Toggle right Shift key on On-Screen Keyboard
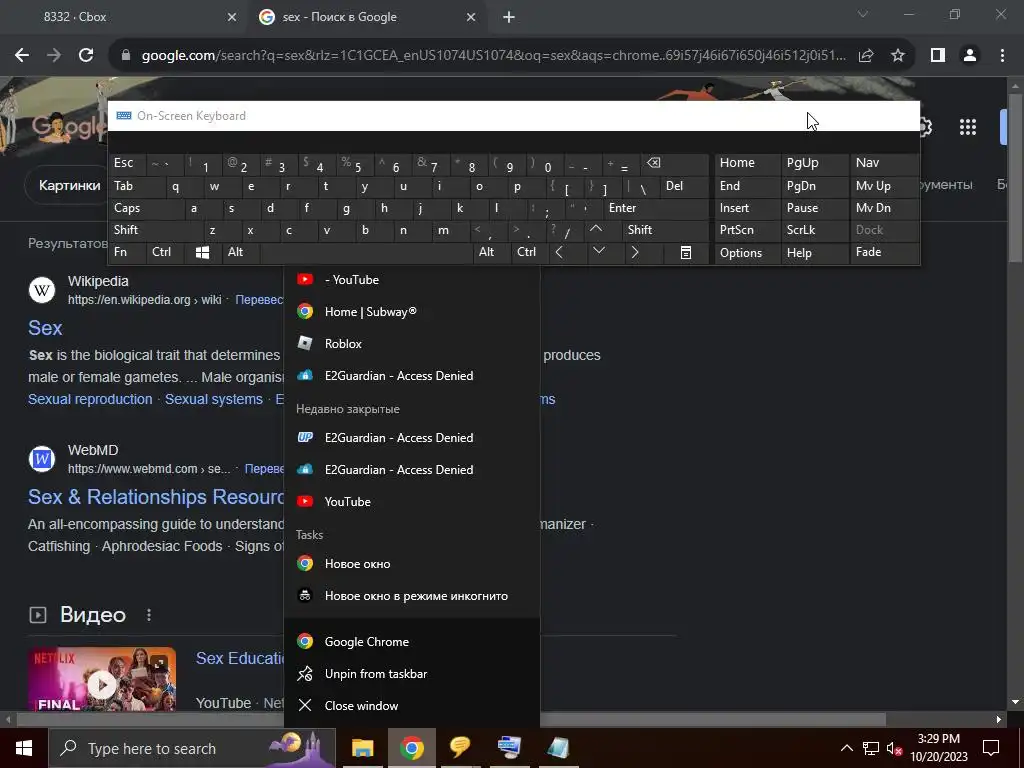This screenshot has height=768, width=1024. [666, 230]
